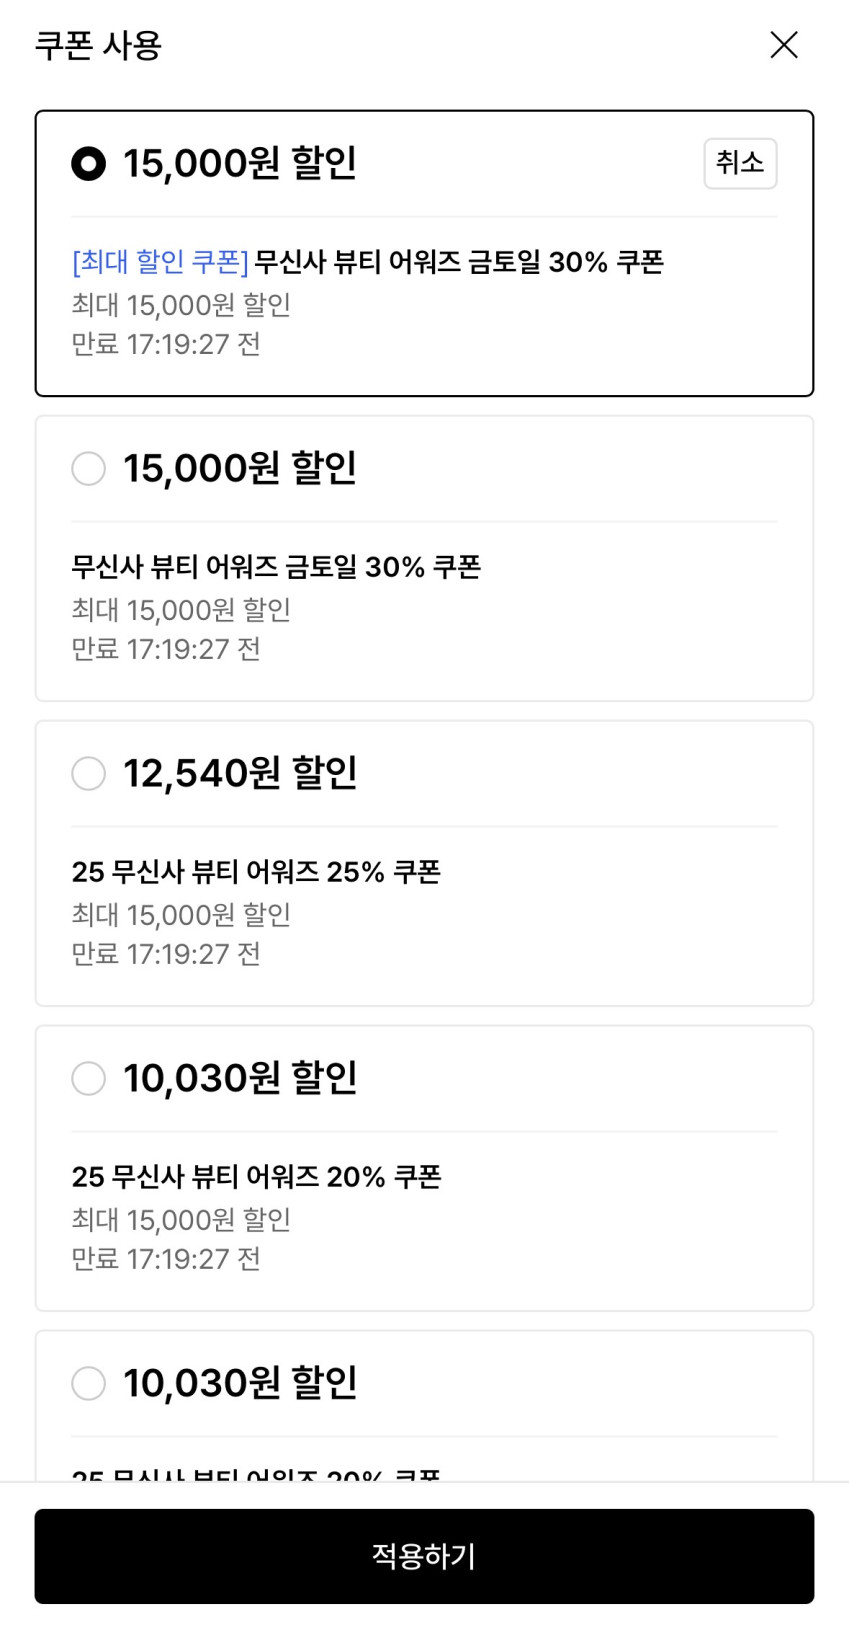The image size is (849, 1630).
Task: Click the expiry countdown in the selected coupon
Action: (166, 344)
